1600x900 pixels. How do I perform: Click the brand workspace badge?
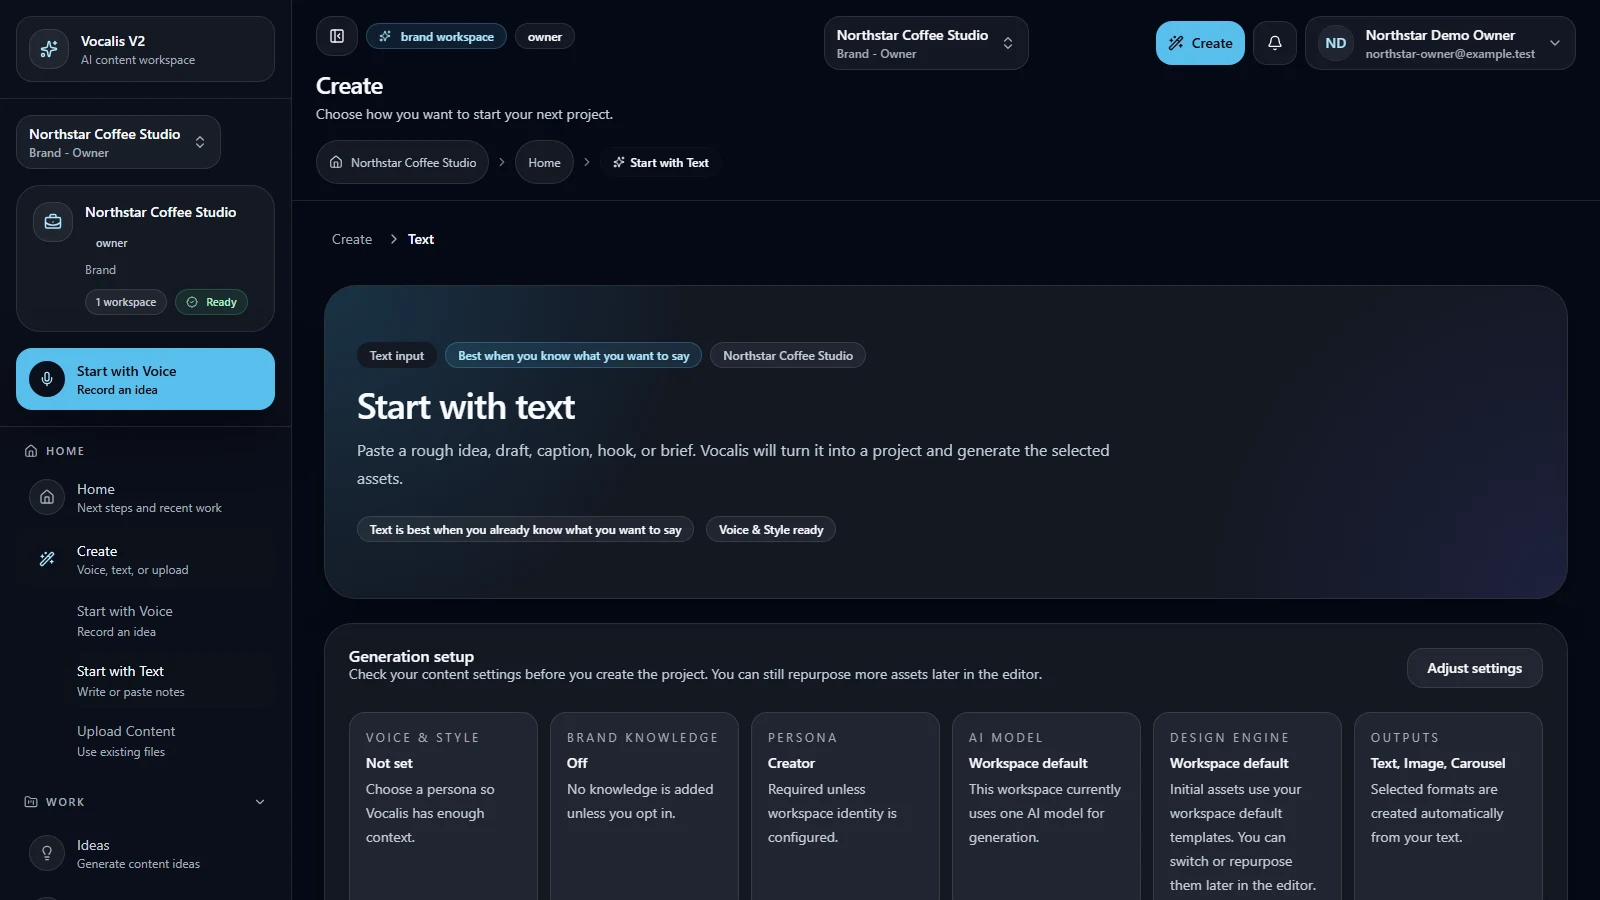point(436,36)
